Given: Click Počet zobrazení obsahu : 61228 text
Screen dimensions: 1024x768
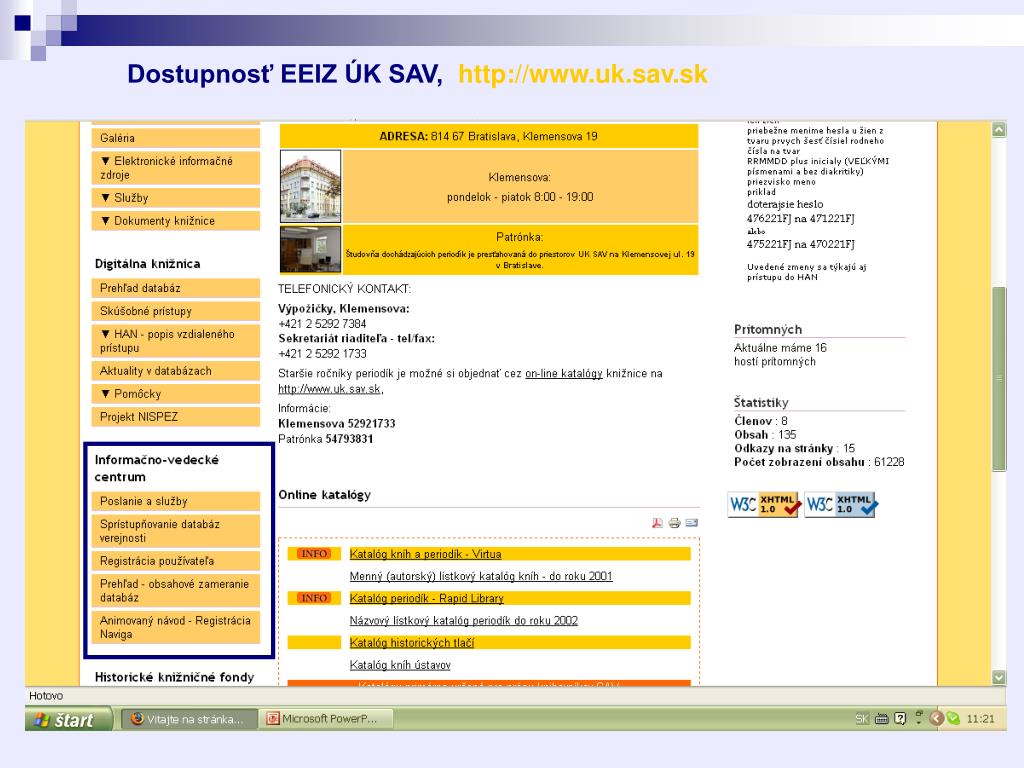Looking at the screenshot, I should pos(819,462).
